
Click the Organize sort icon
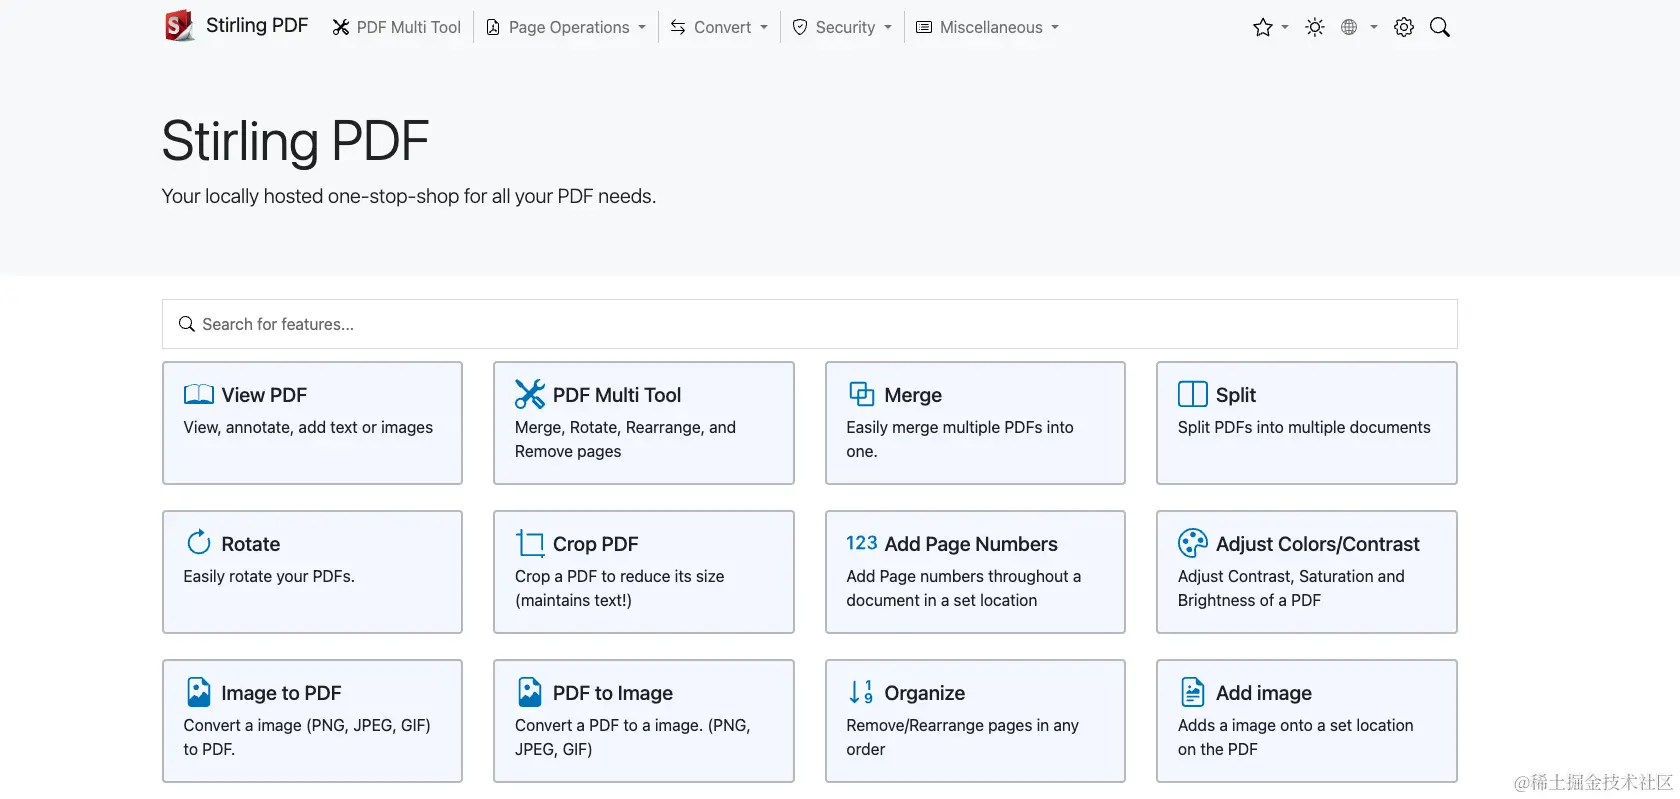pos(861,692)
